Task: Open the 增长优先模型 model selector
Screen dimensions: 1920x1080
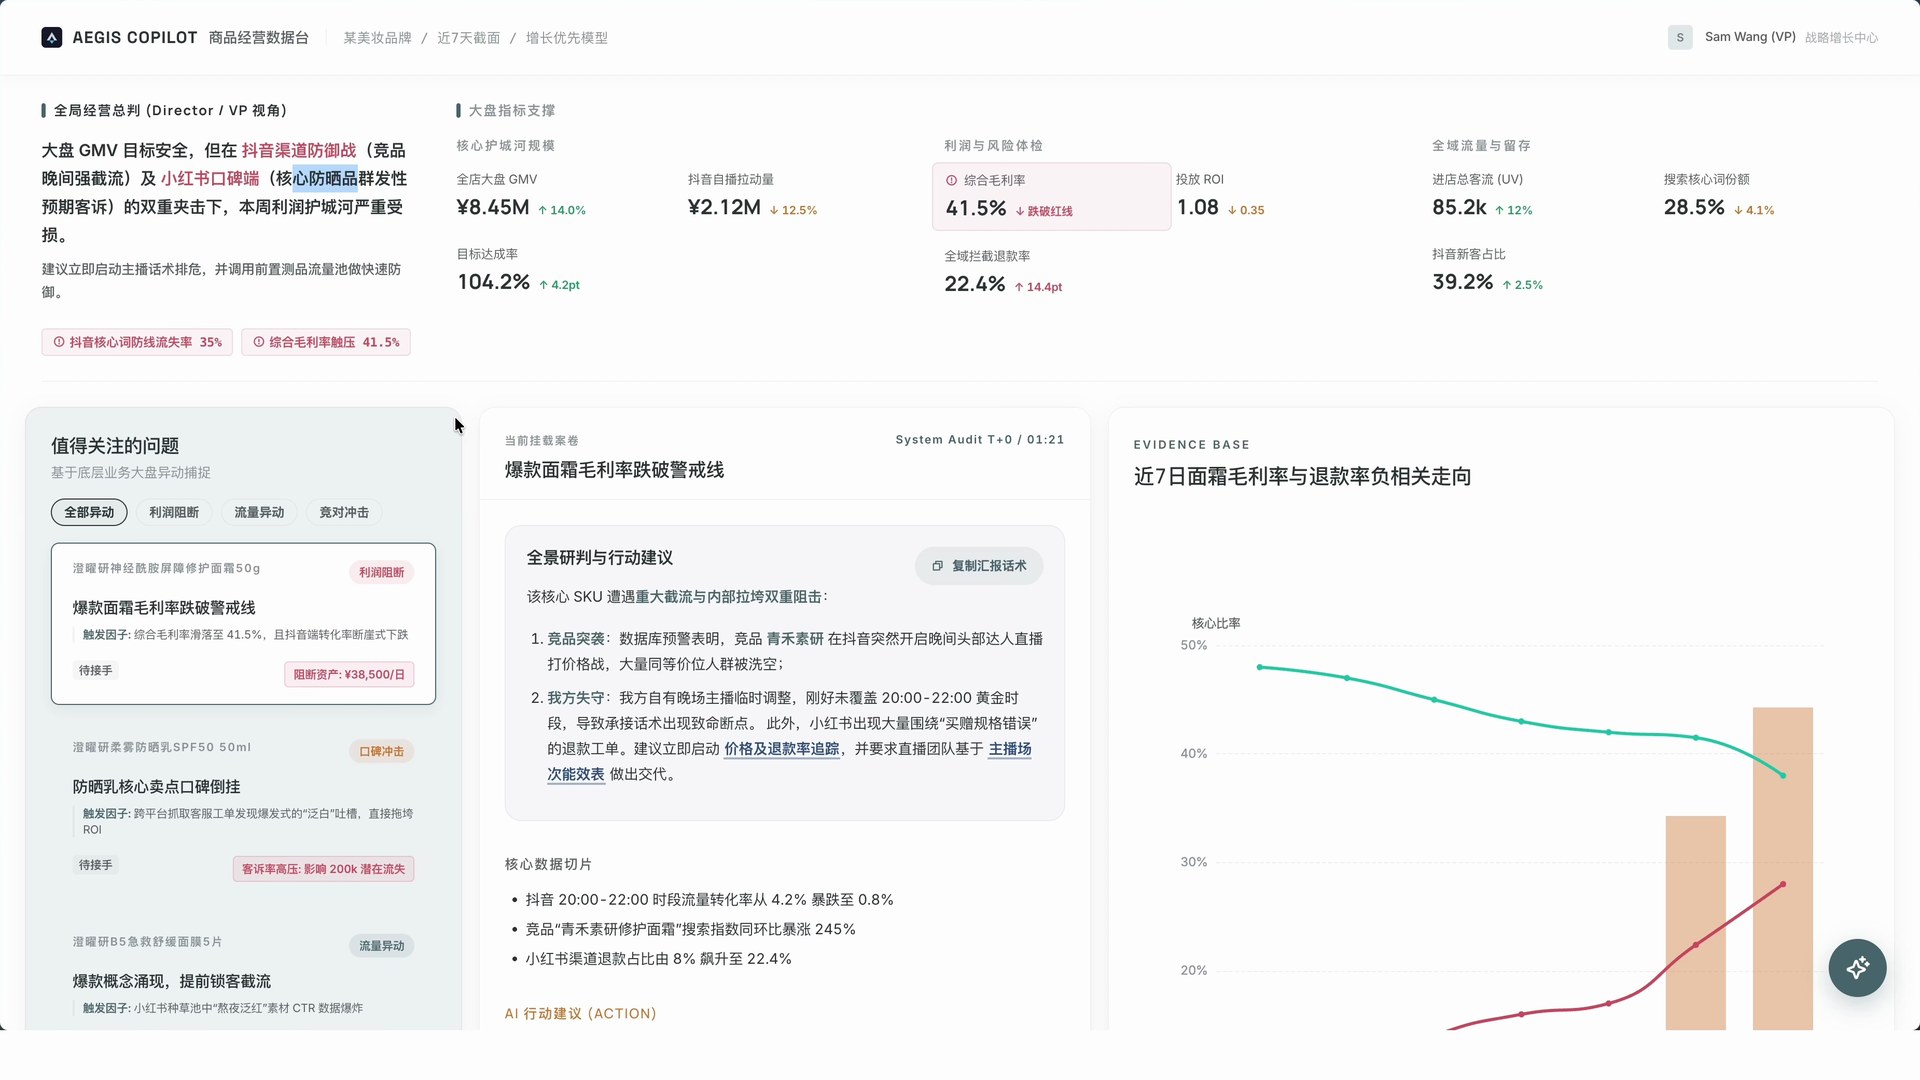Action: coord(566,37)
